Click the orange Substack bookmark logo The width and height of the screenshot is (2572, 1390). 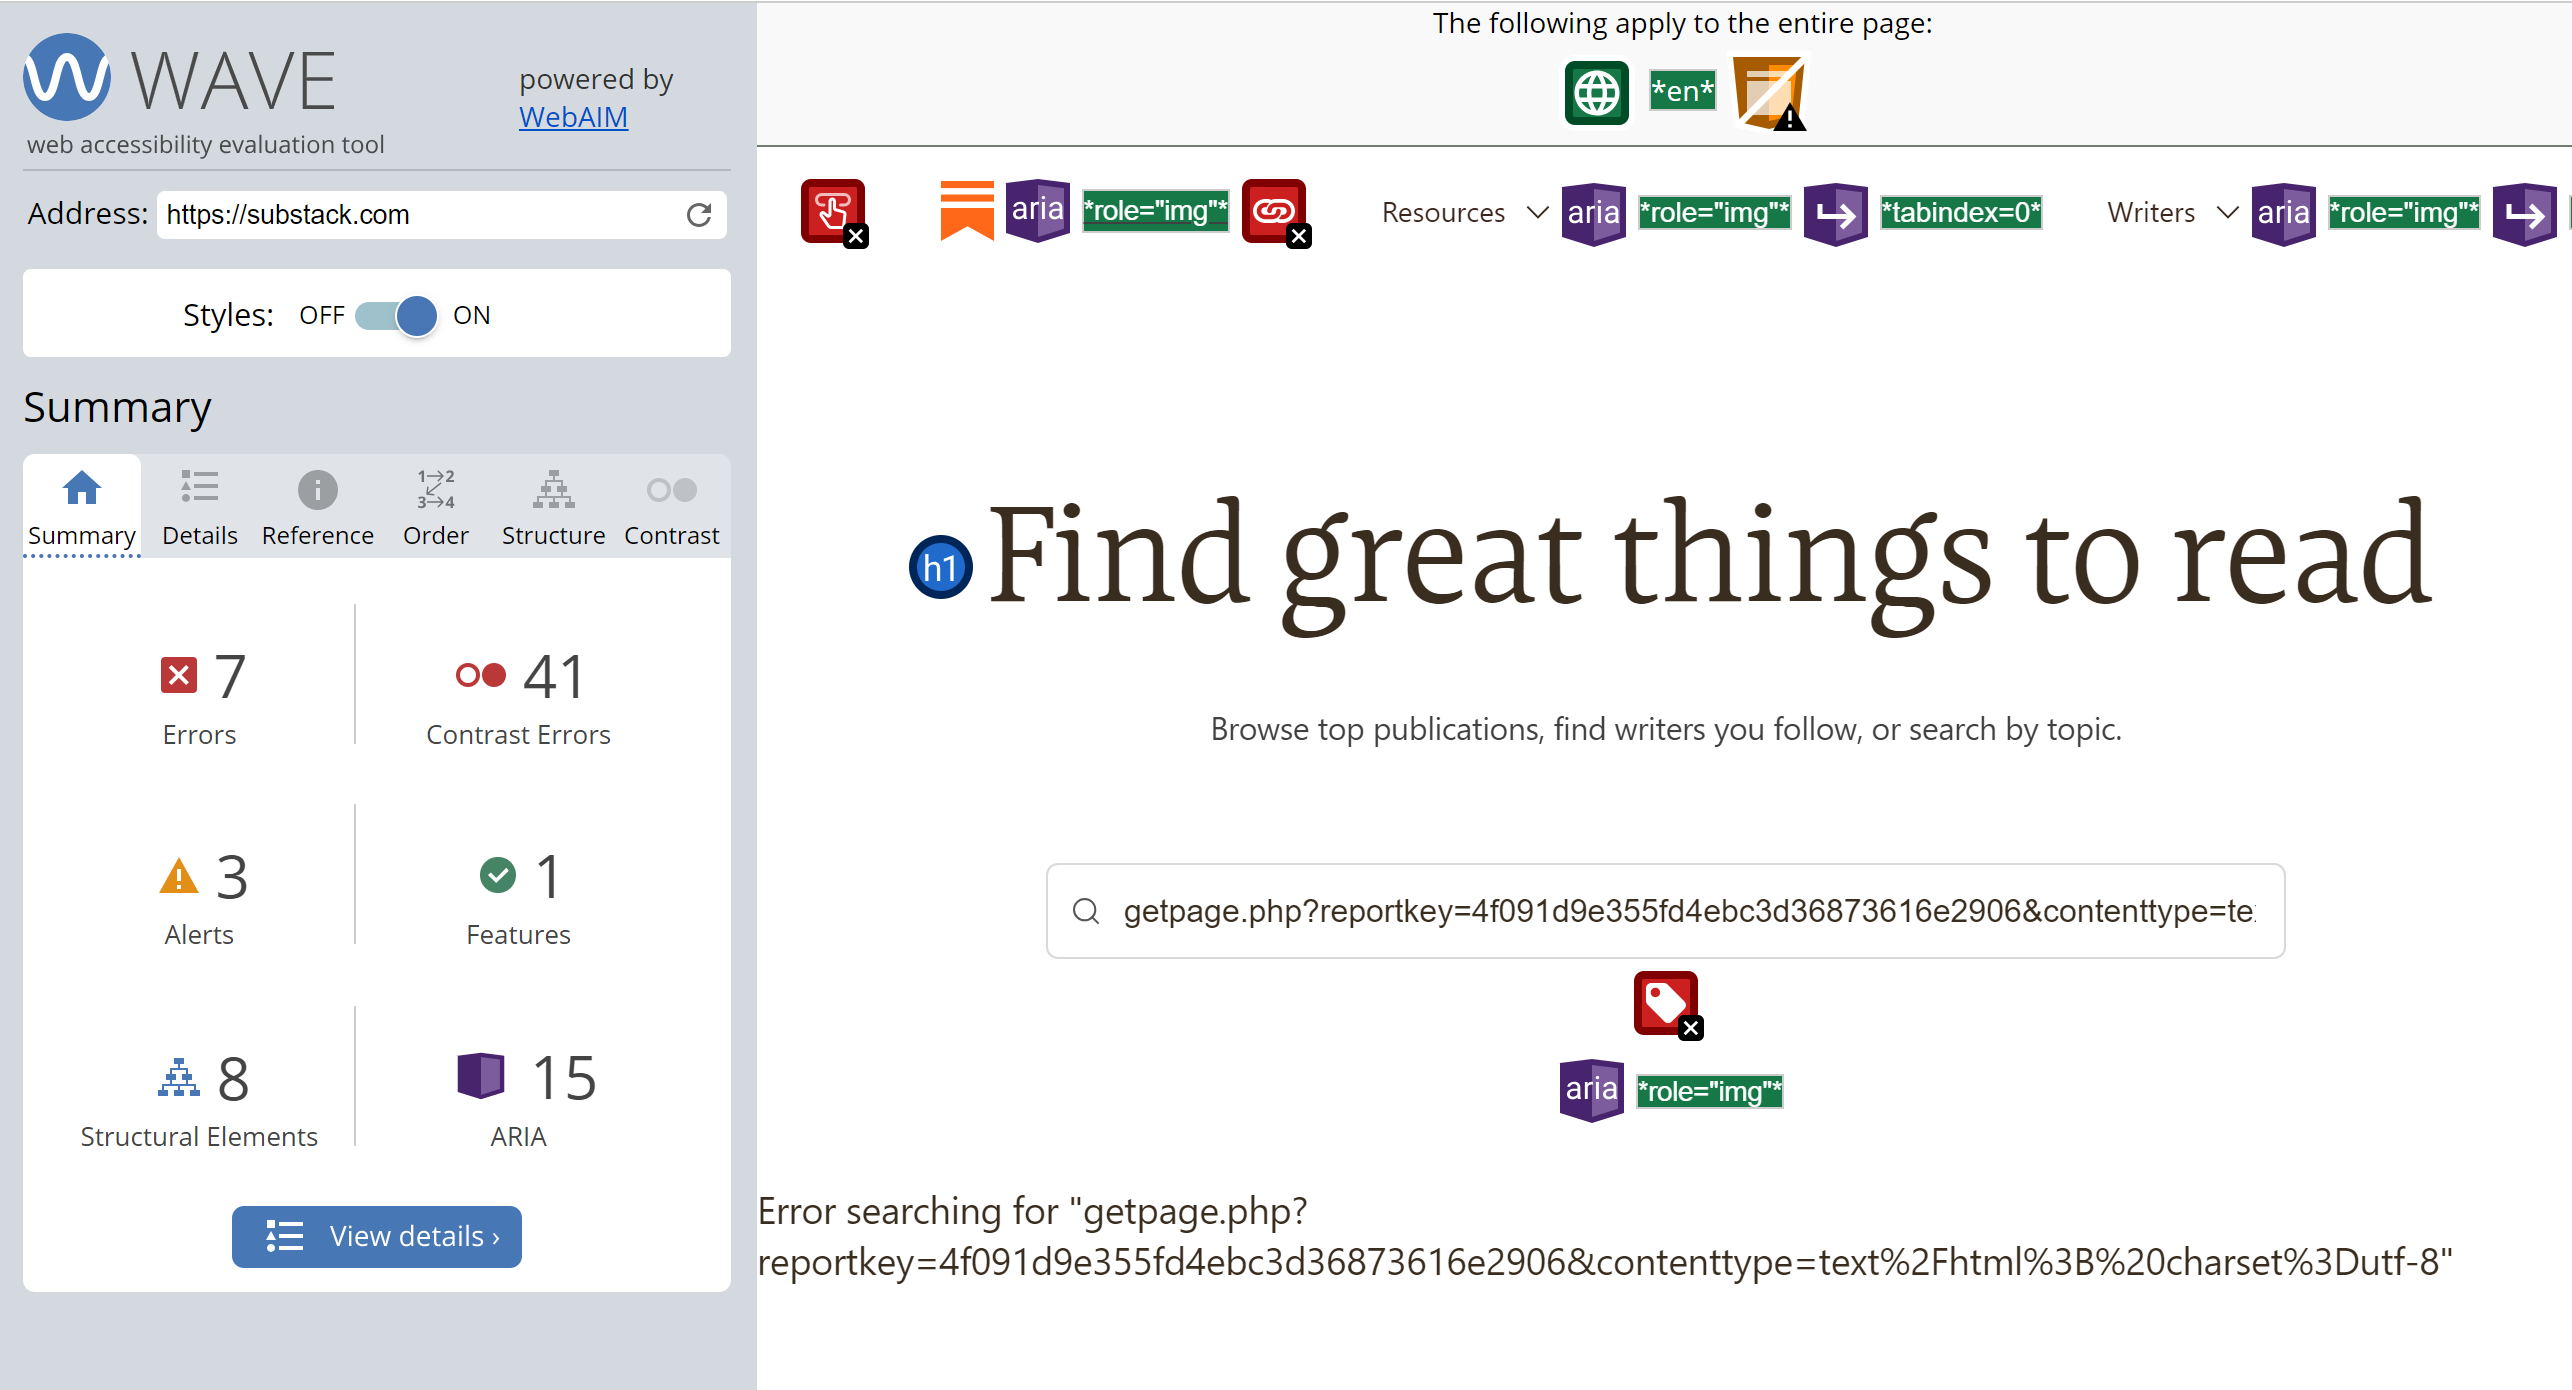tap(967, 210)
